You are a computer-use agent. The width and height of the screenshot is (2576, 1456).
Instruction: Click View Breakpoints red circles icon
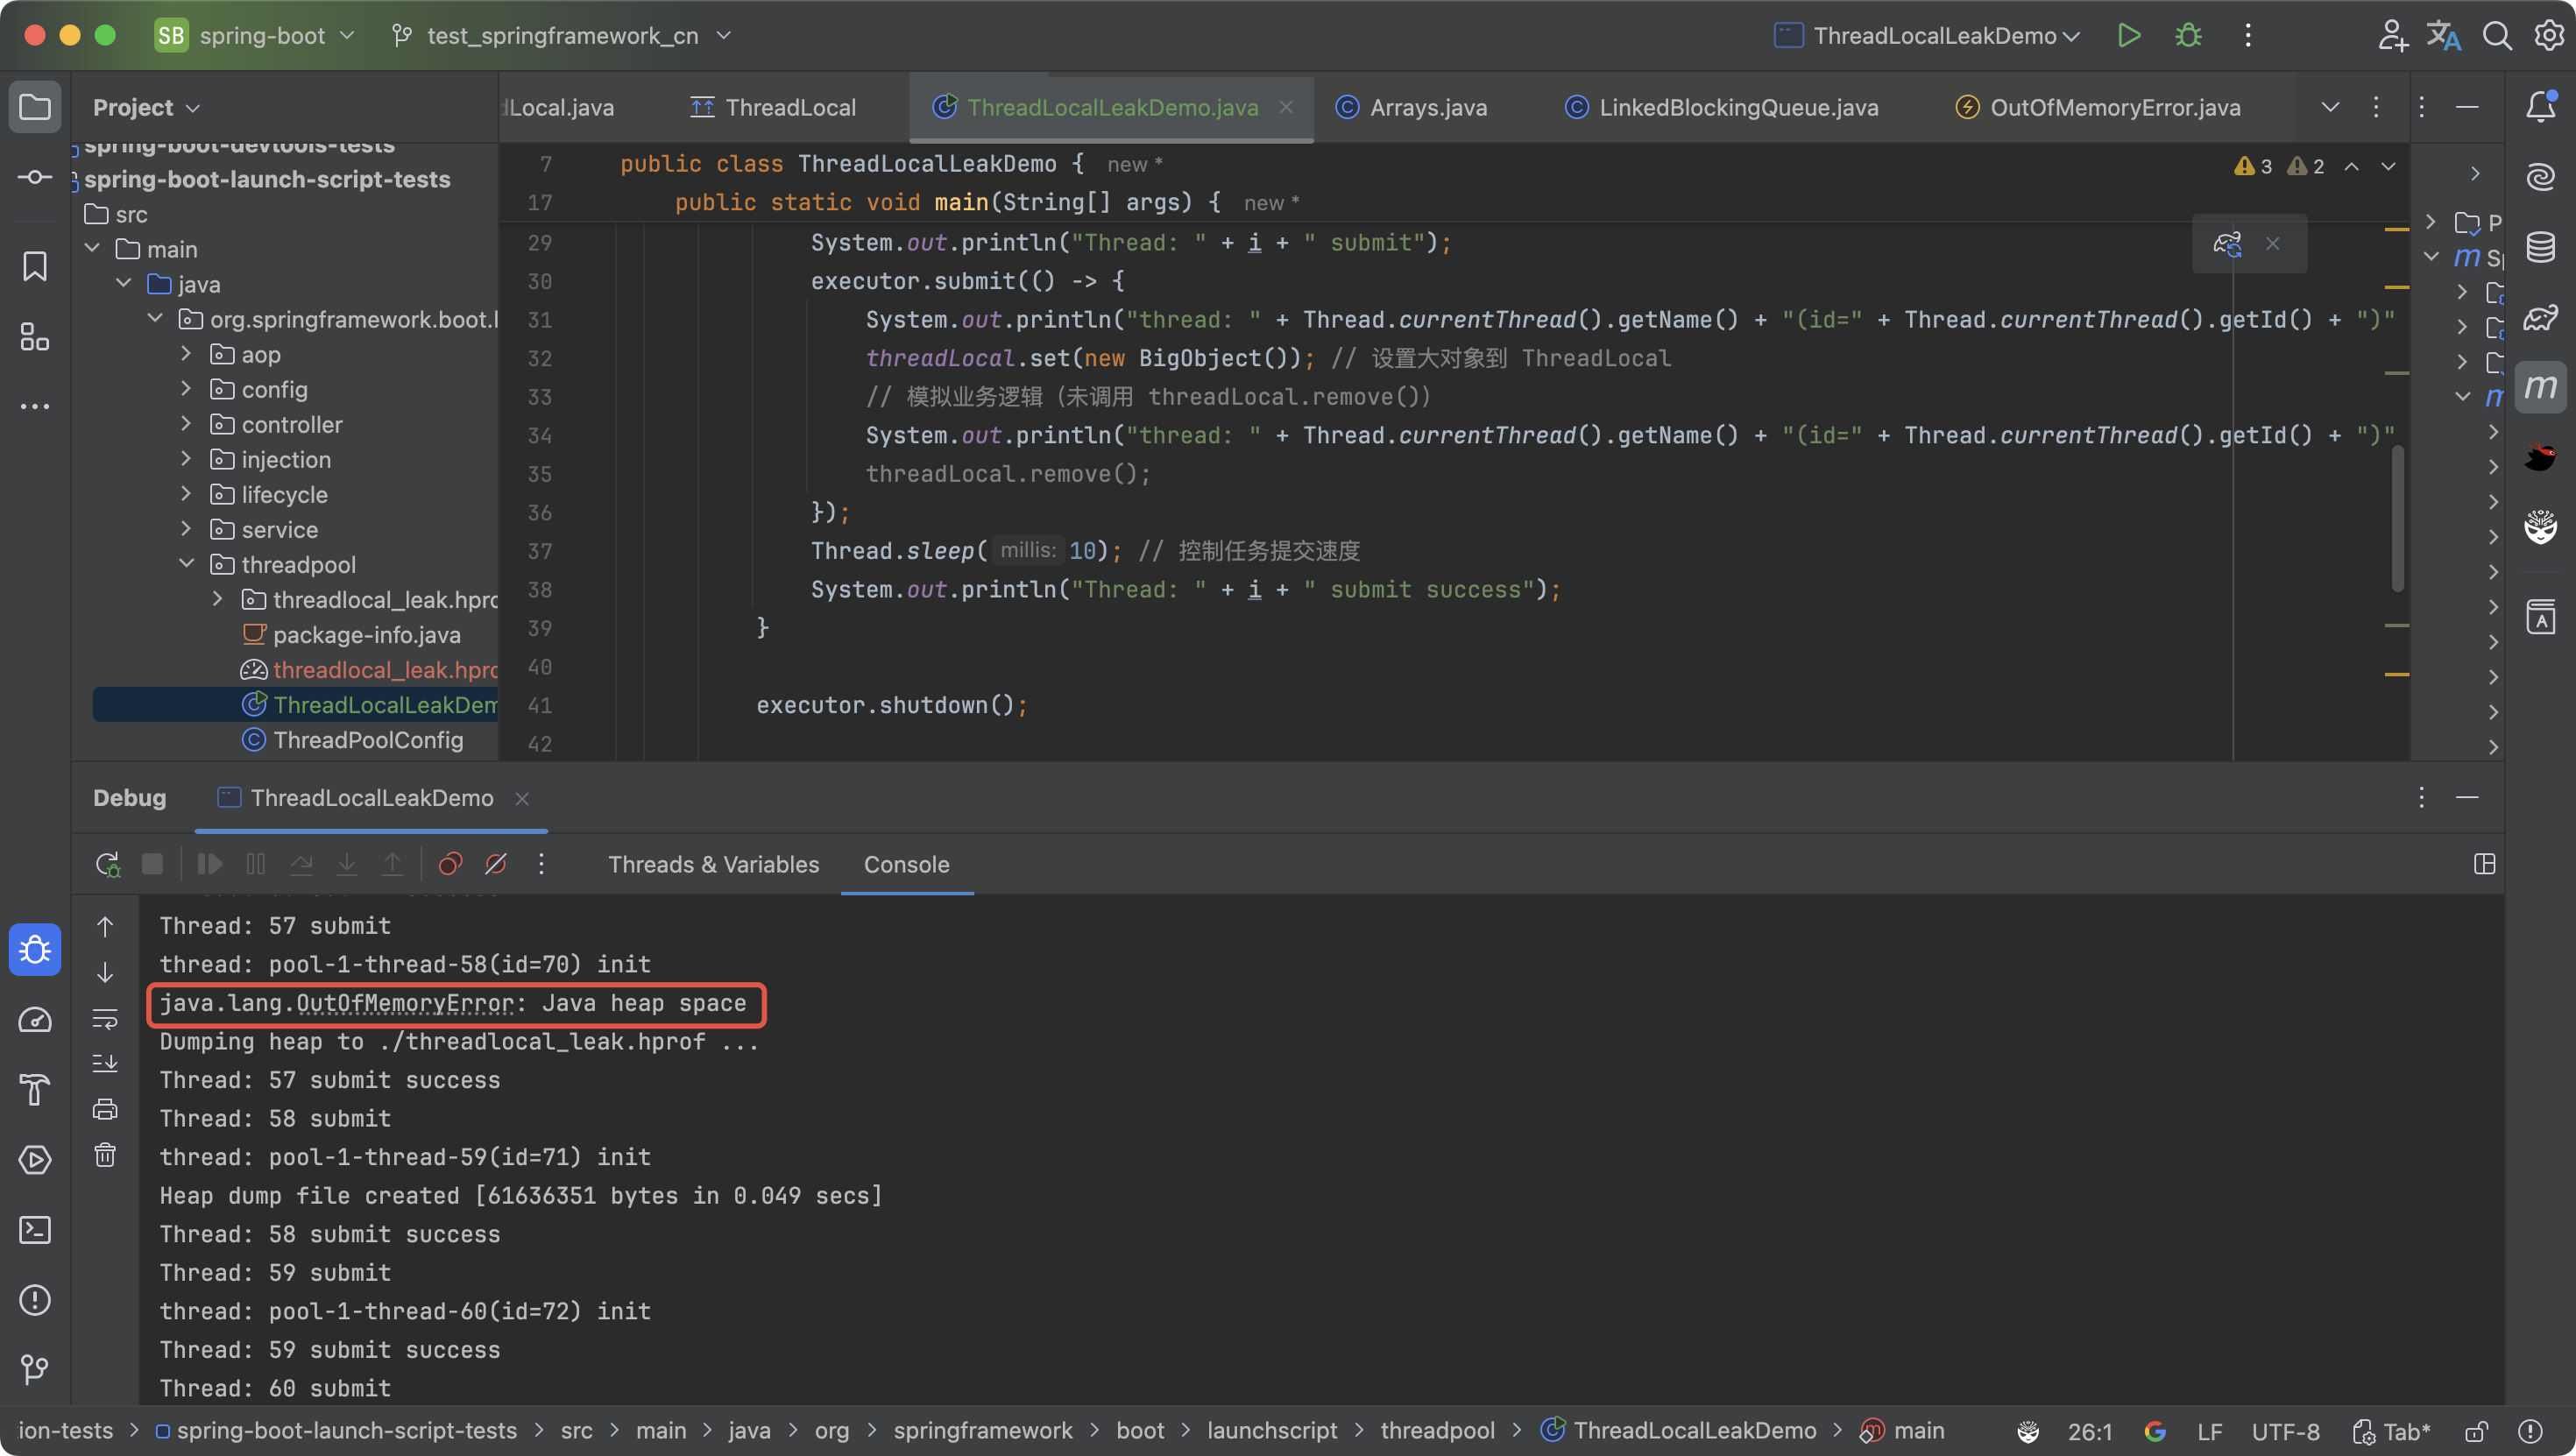tap(450, 864)
